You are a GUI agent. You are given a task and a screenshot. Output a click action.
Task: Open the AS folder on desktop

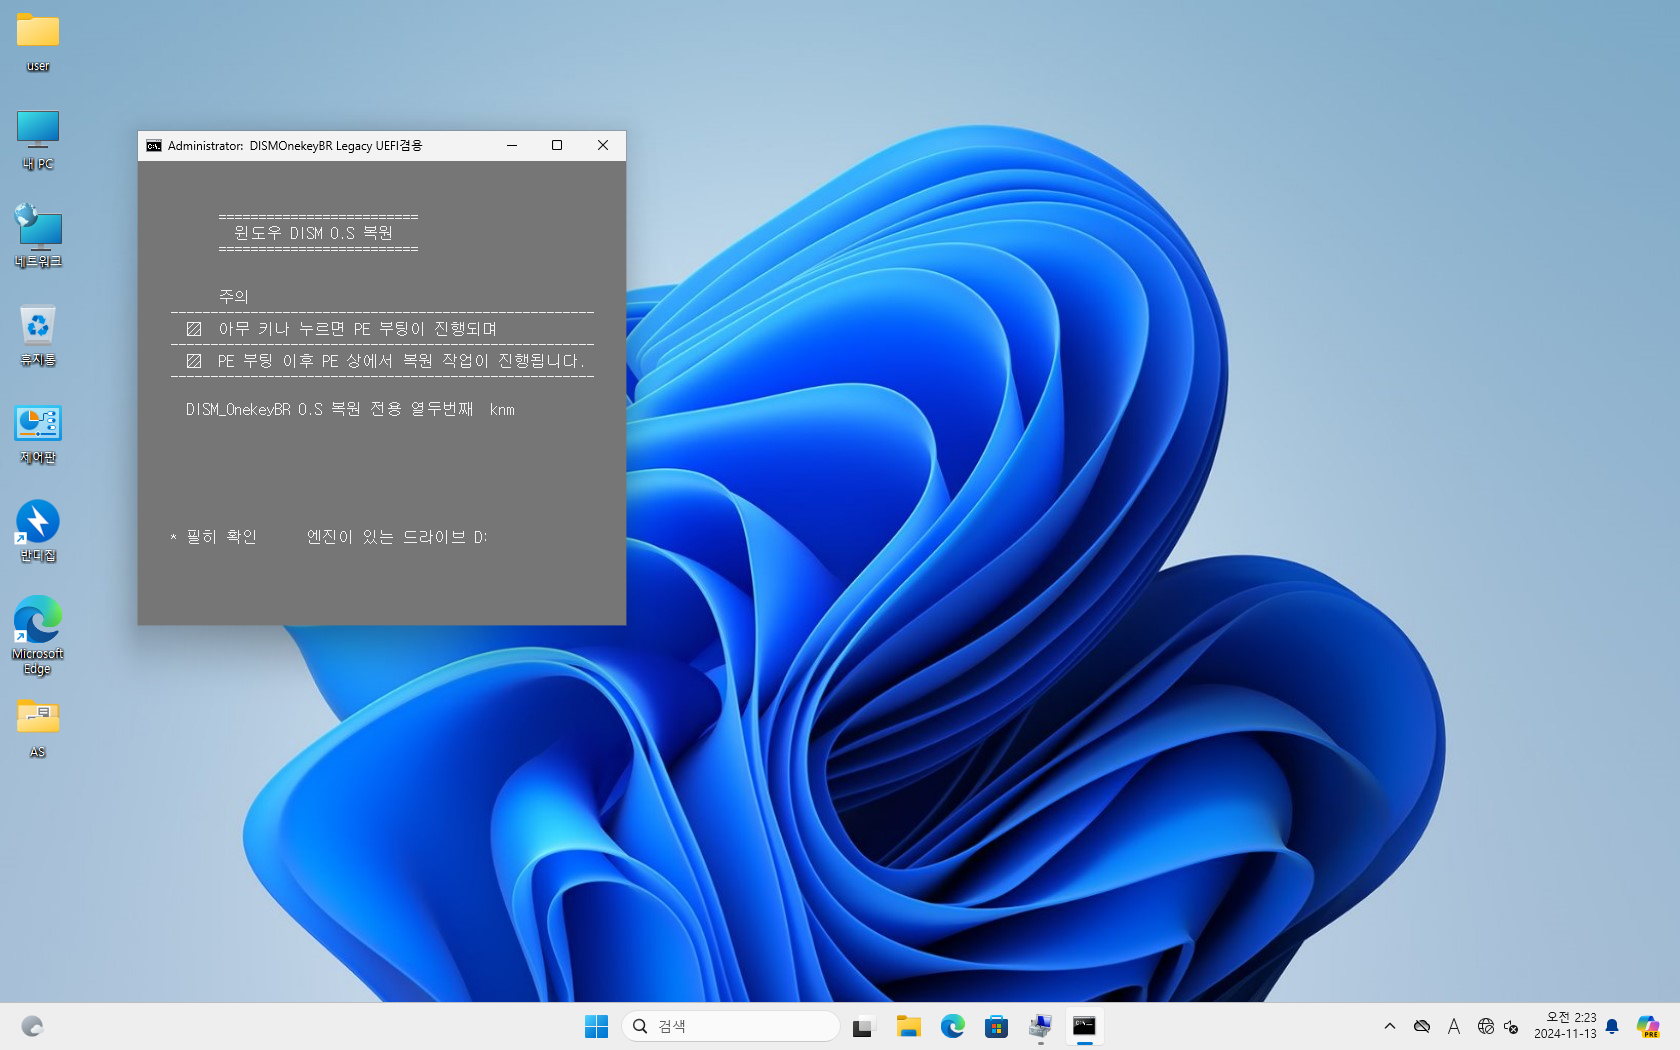[x=38, y=727]
